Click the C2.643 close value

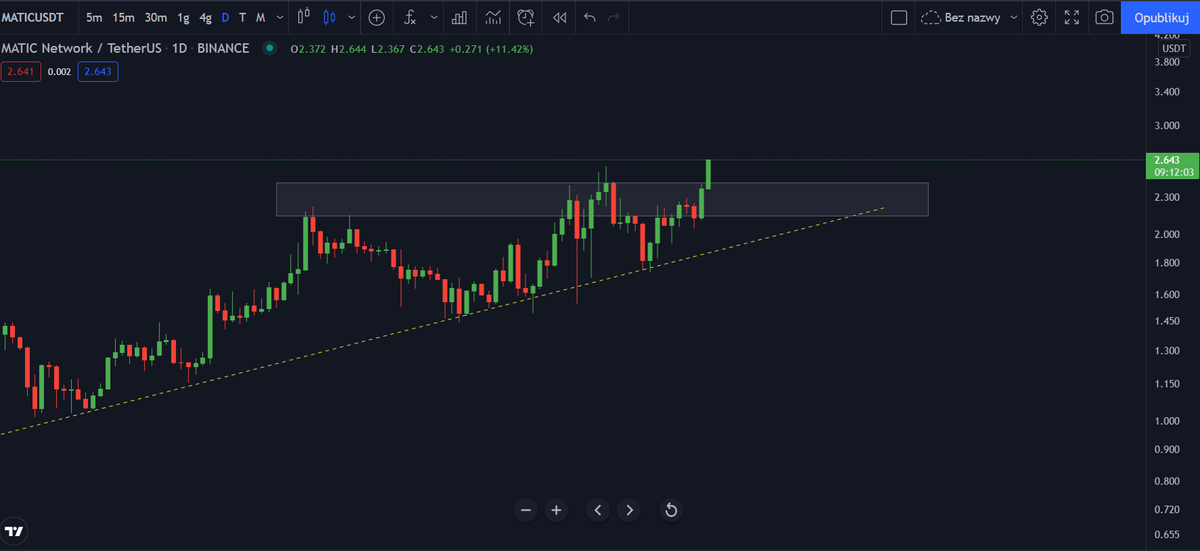(428, 48)
